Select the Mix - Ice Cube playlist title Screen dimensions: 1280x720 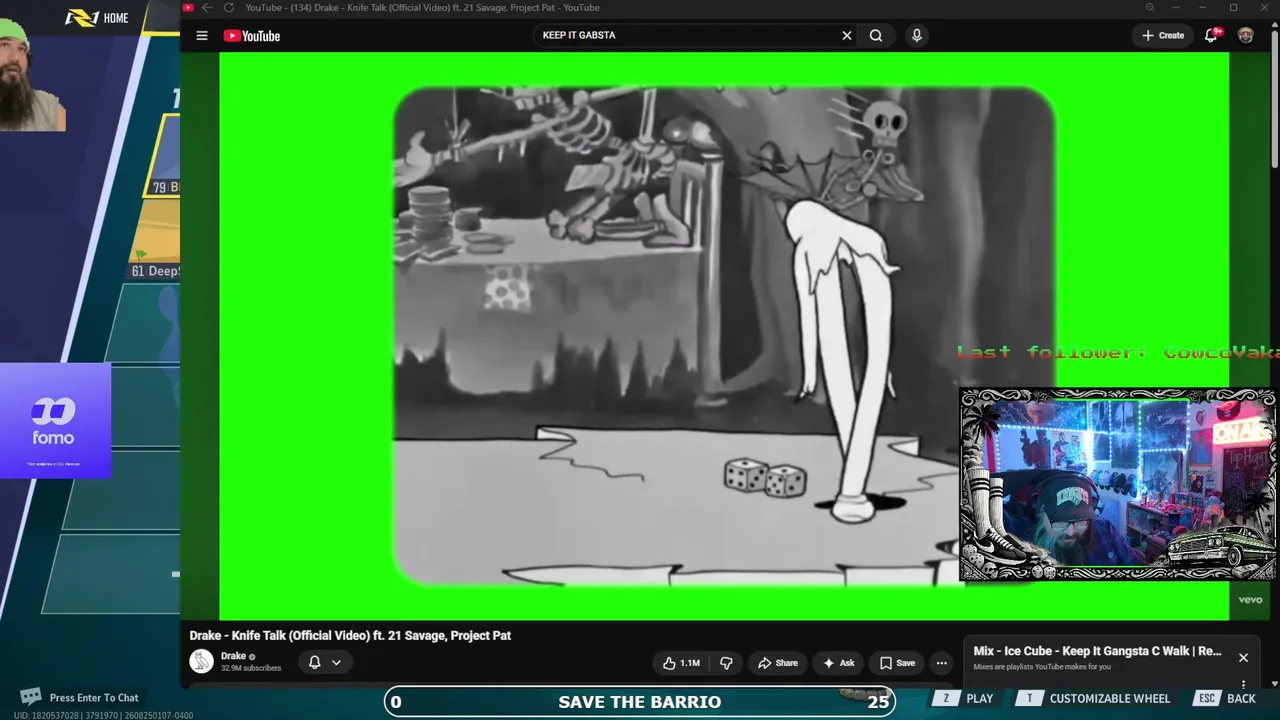[1097, 651]
